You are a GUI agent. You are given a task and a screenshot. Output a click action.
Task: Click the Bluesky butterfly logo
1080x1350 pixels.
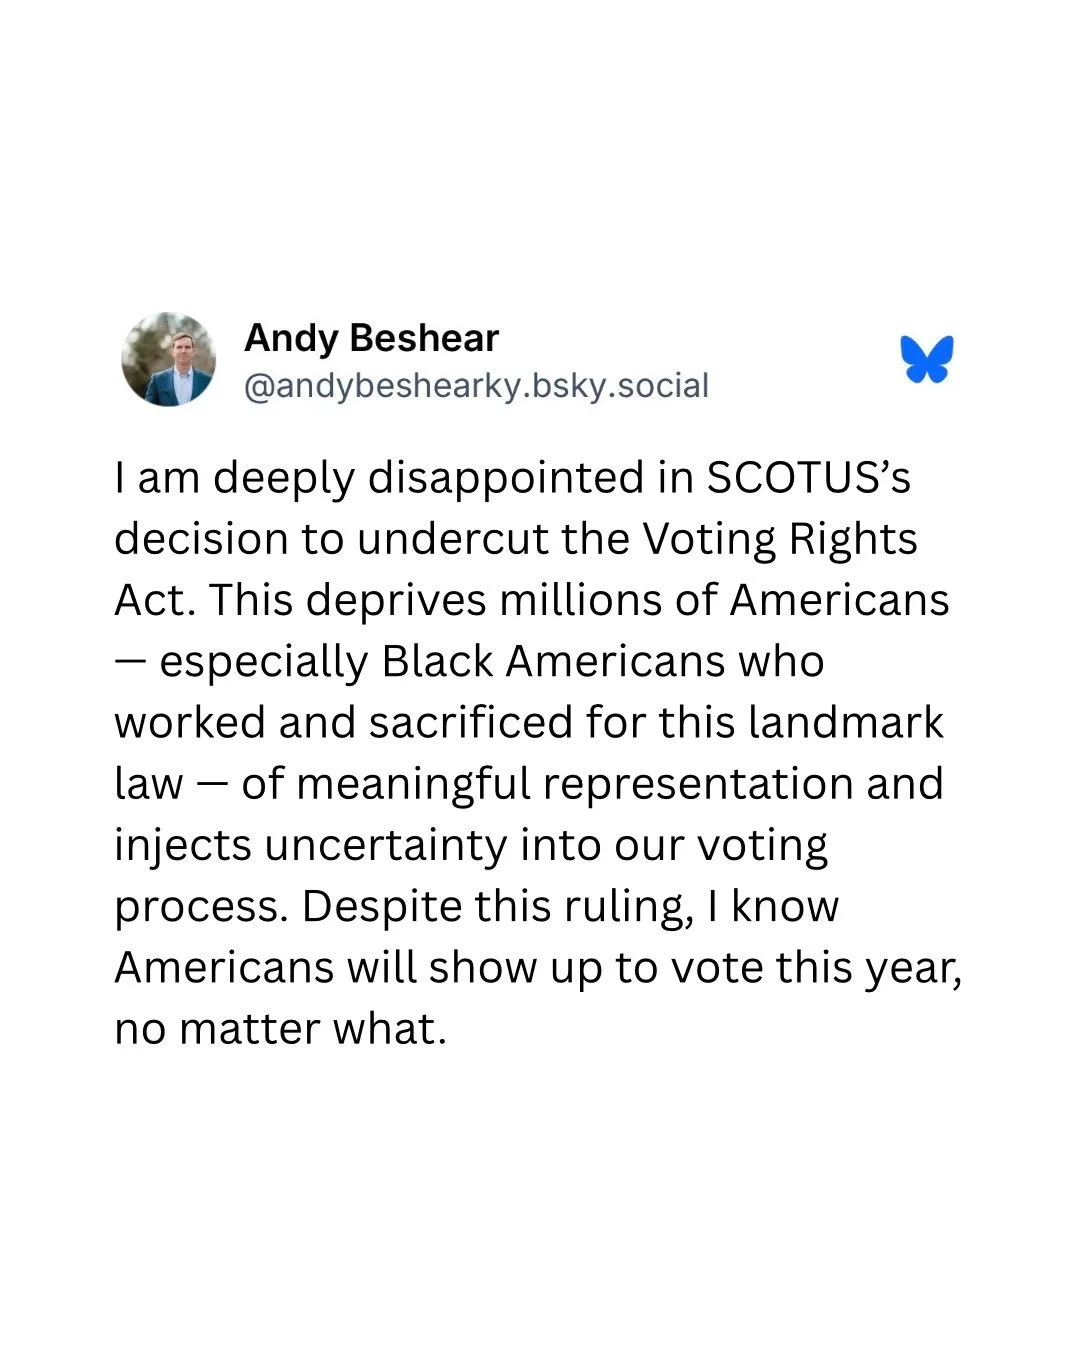click(x=927, y=359)
